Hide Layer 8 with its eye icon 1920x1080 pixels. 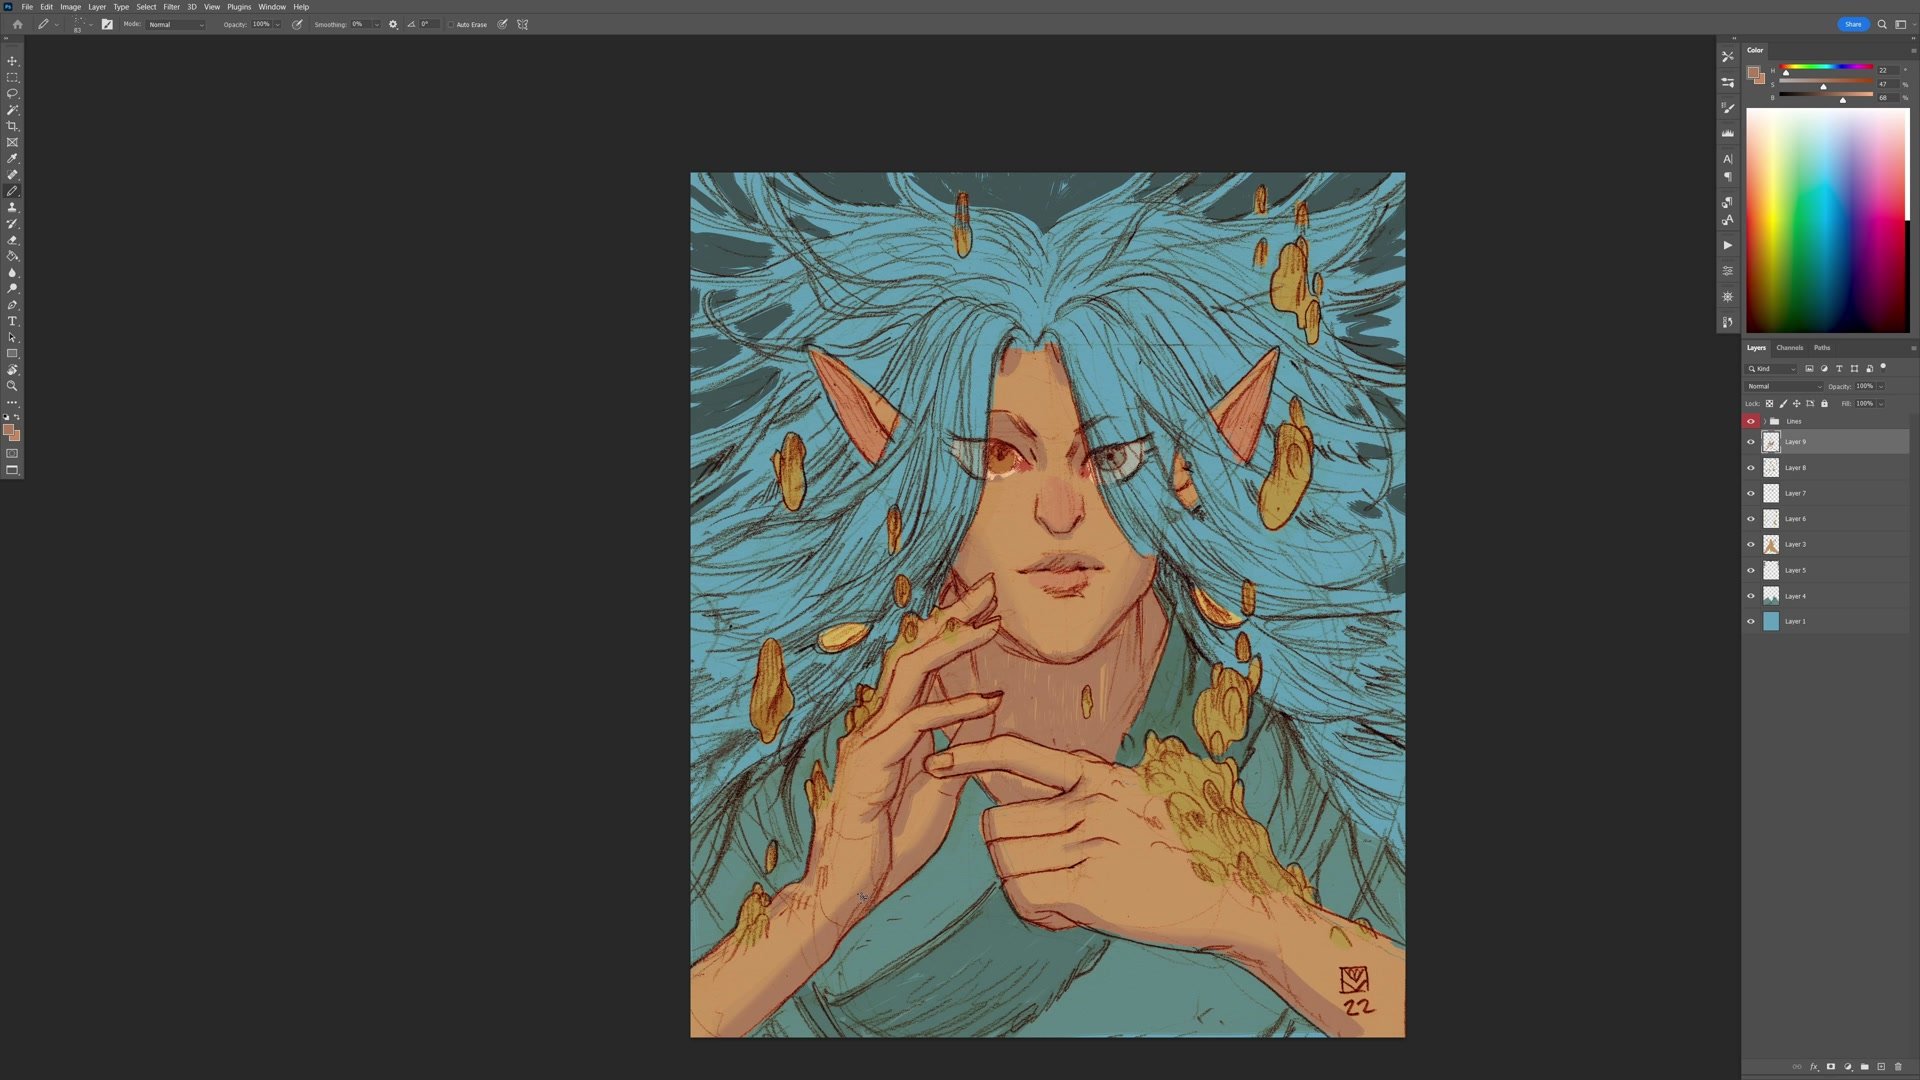1751,468
